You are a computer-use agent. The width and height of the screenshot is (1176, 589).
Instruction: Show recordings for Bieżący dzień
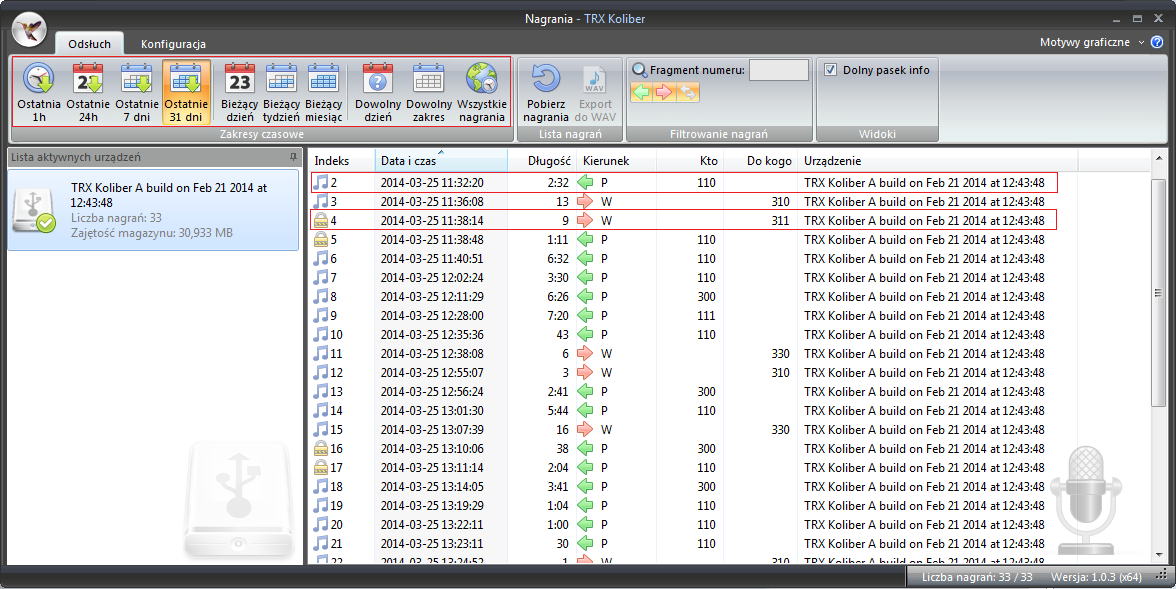(x=239, y=92)
